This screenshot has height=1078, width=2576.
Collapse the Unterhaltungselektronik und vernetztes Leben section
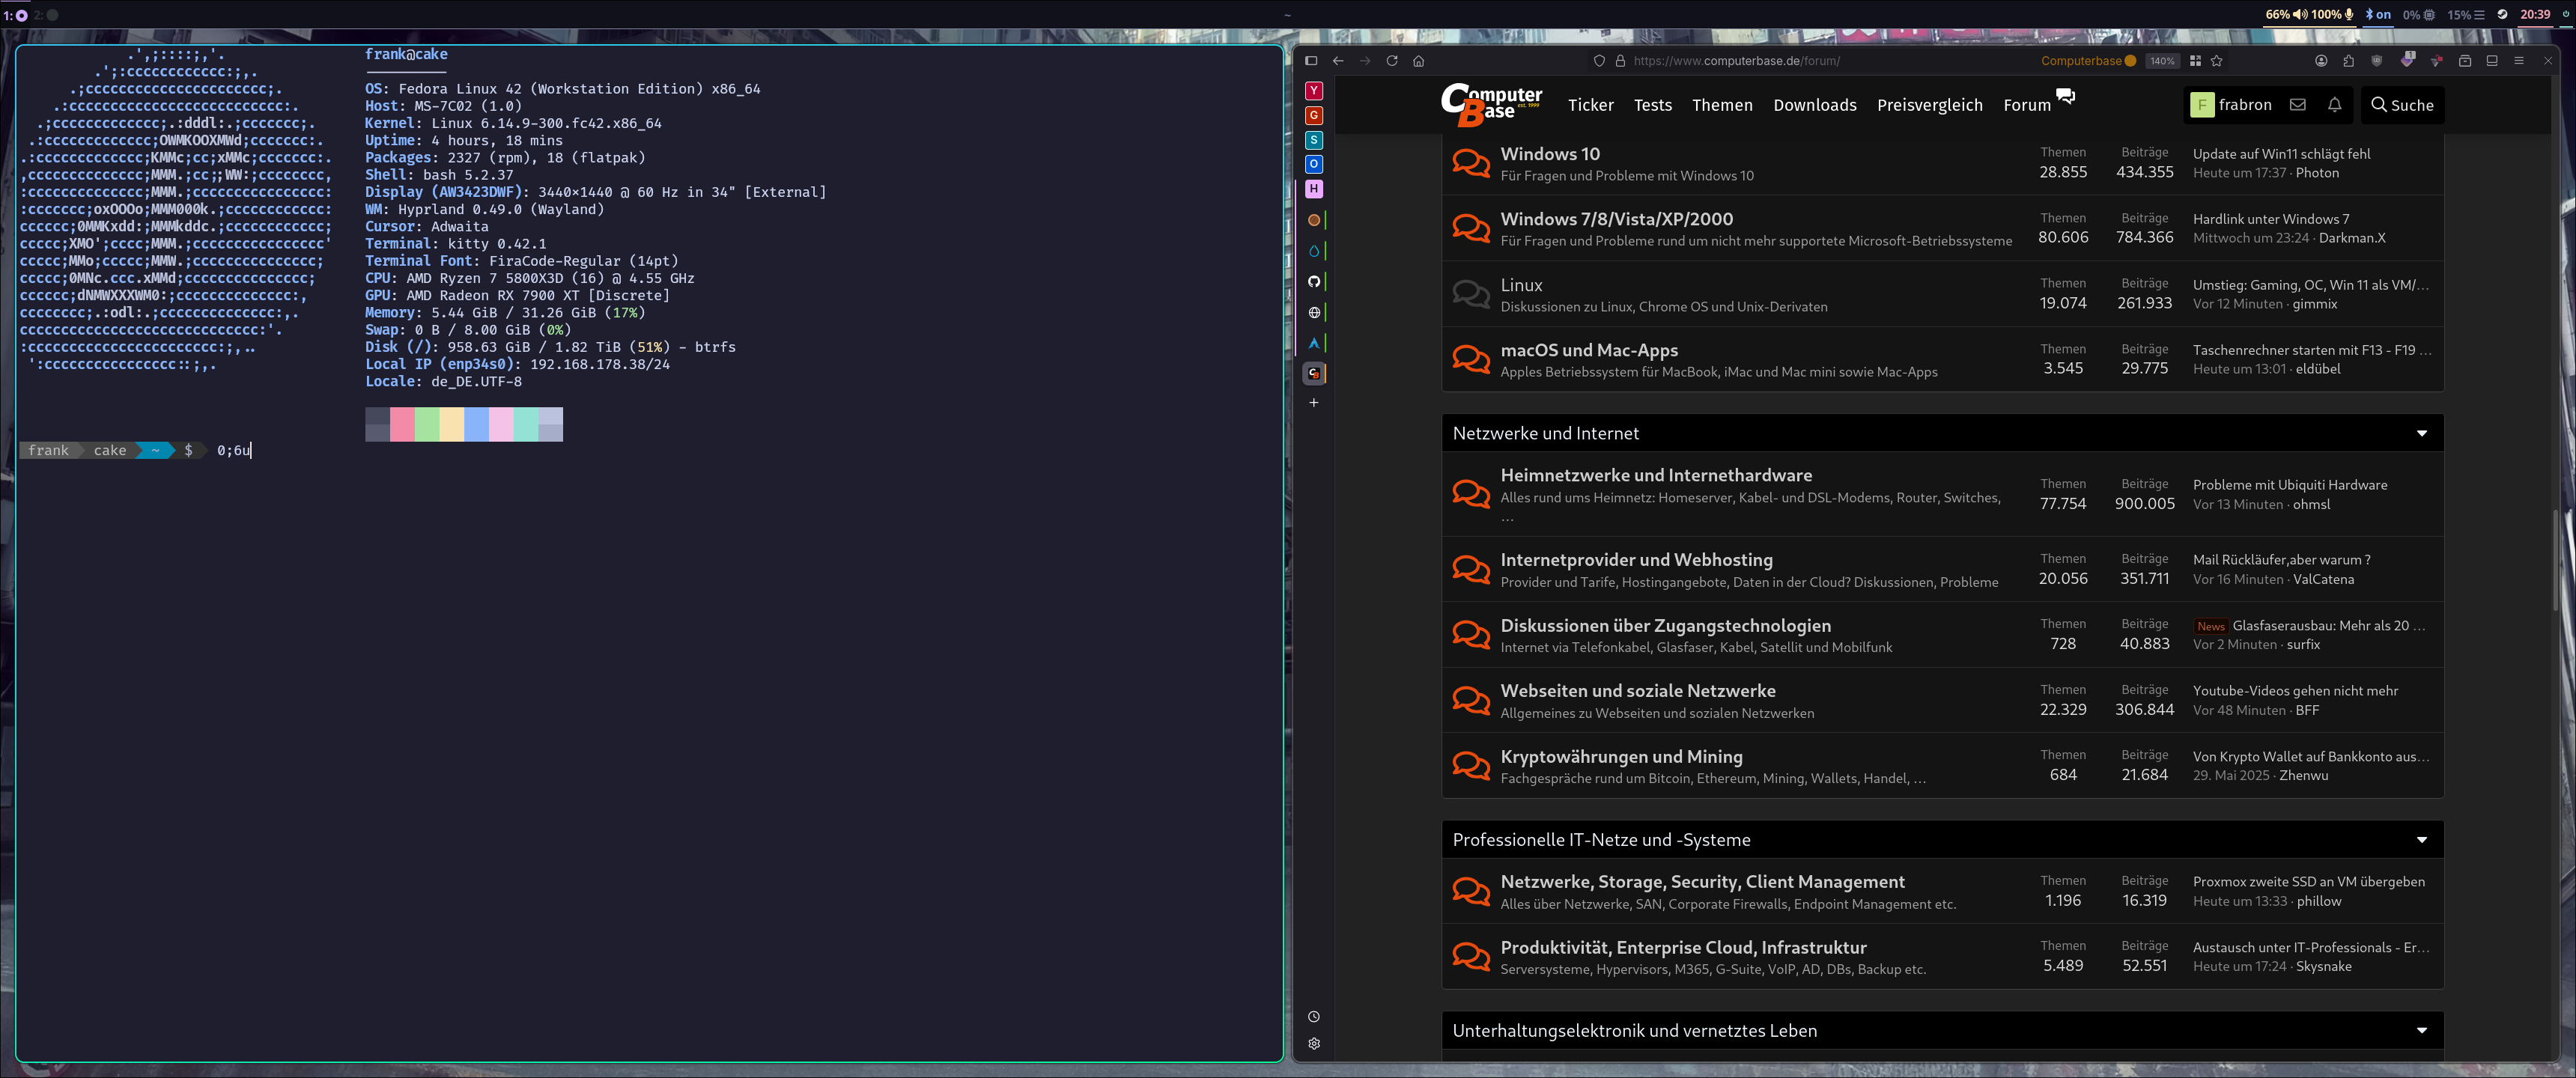pos(2421,1031)
